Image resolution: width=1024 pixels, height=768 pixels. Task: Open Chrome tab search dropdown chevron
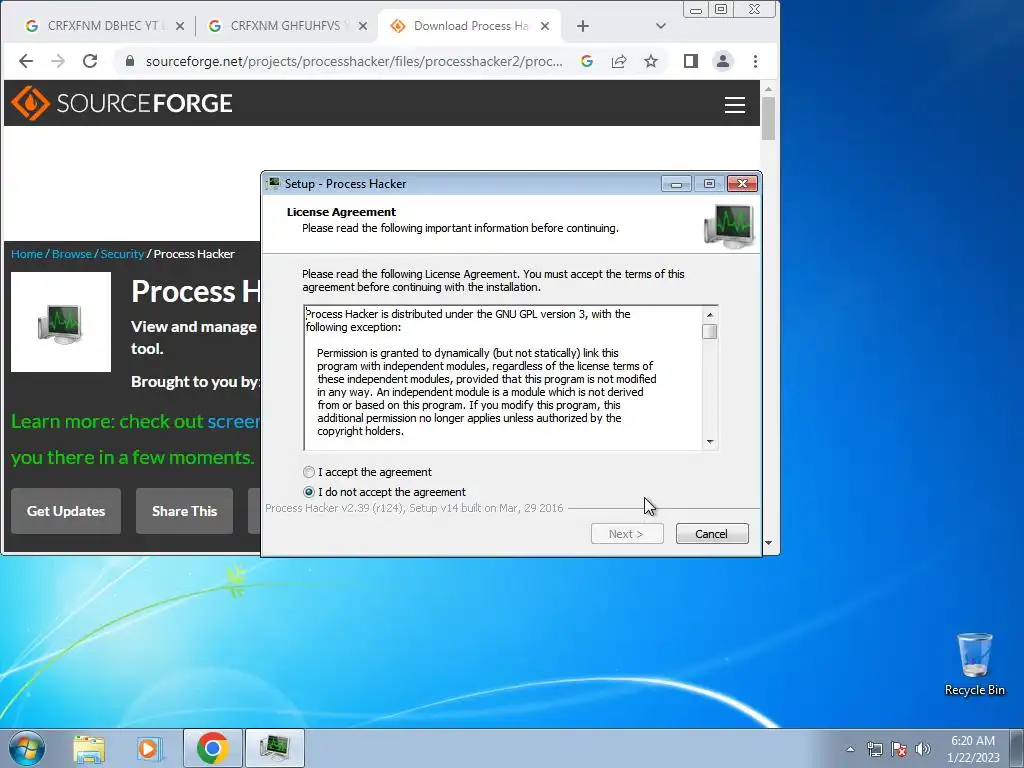click(660, 26)
